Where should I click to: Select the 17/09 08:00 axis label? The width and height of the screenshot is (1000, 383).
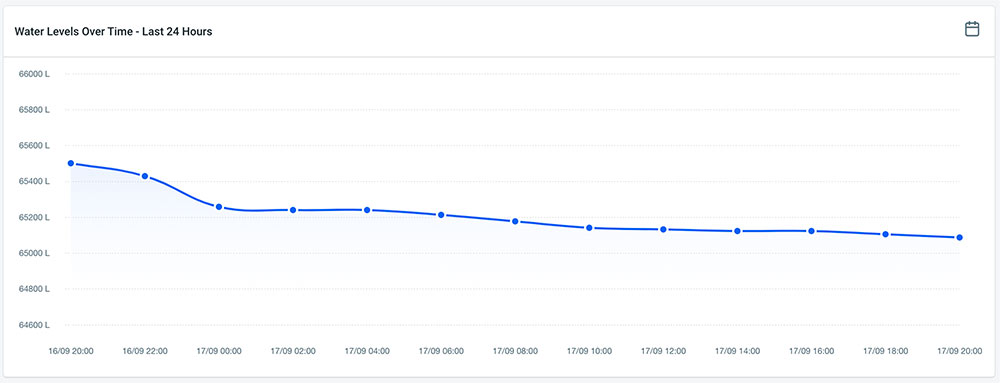pyautogui.click(x=515, y=351)
